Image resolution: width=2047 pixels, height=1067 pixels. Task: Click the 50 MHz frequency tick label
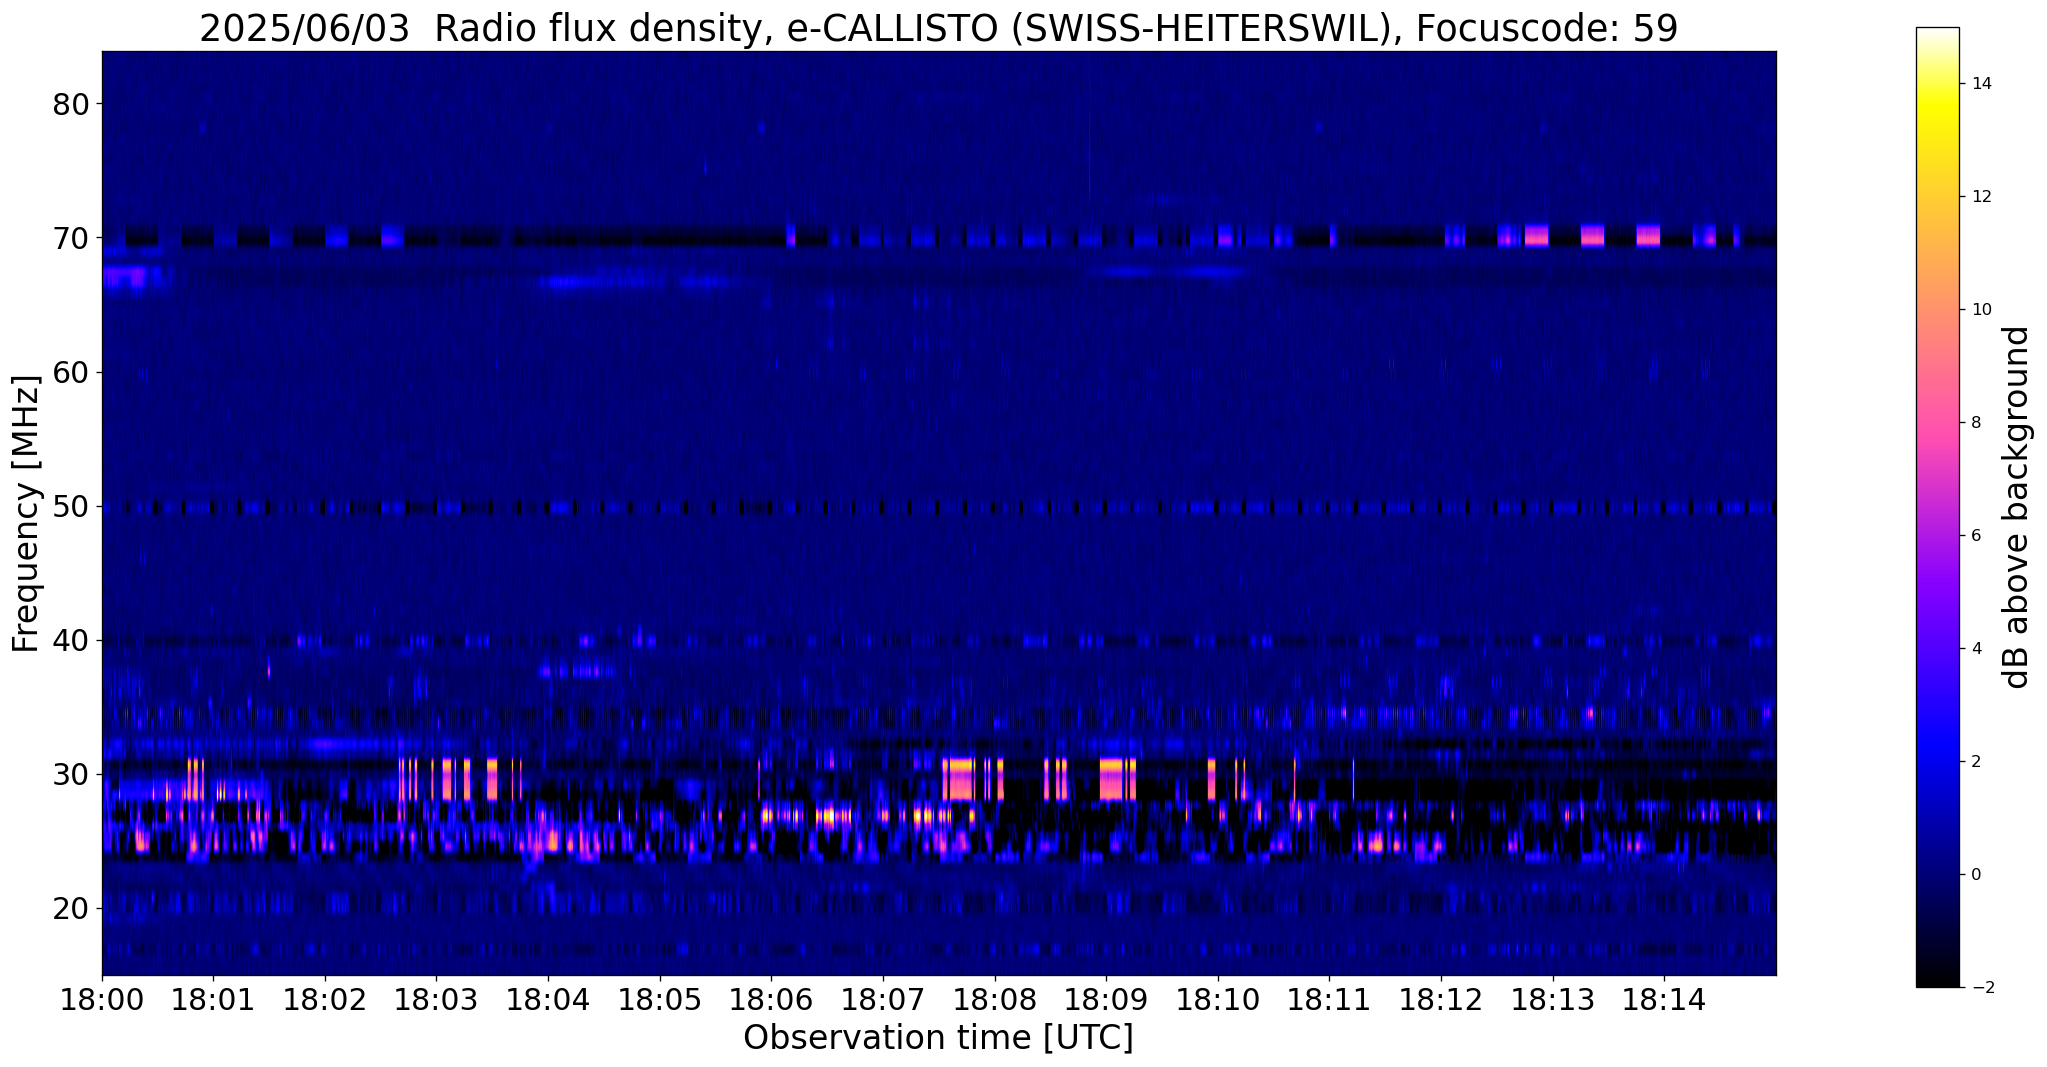point(71,506)
